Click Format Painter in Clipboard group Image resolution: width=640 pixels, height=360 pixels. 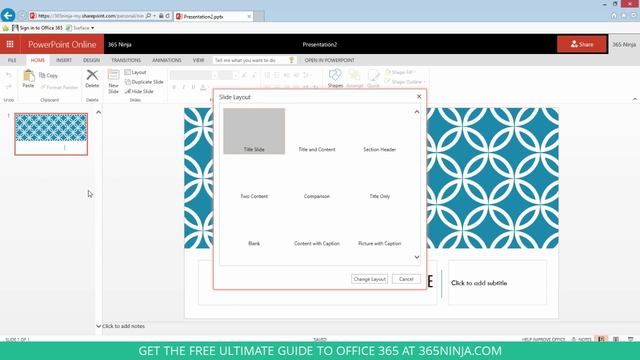coord(59,87)
